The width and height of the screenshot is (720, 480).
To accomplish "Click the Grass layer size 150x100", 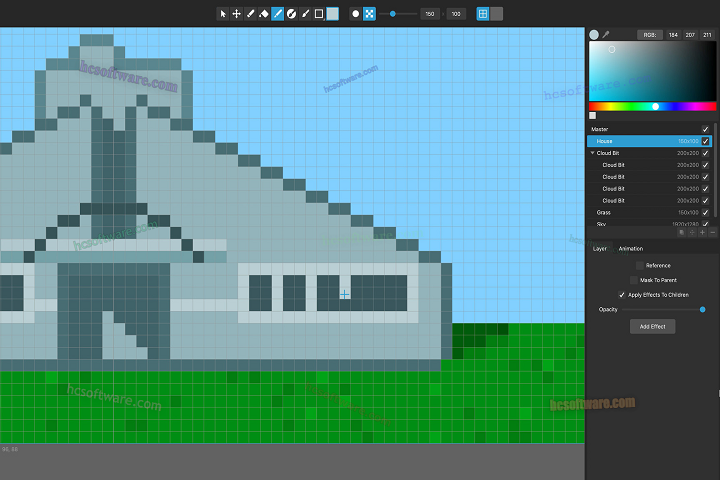I will [x=688, y=213].
